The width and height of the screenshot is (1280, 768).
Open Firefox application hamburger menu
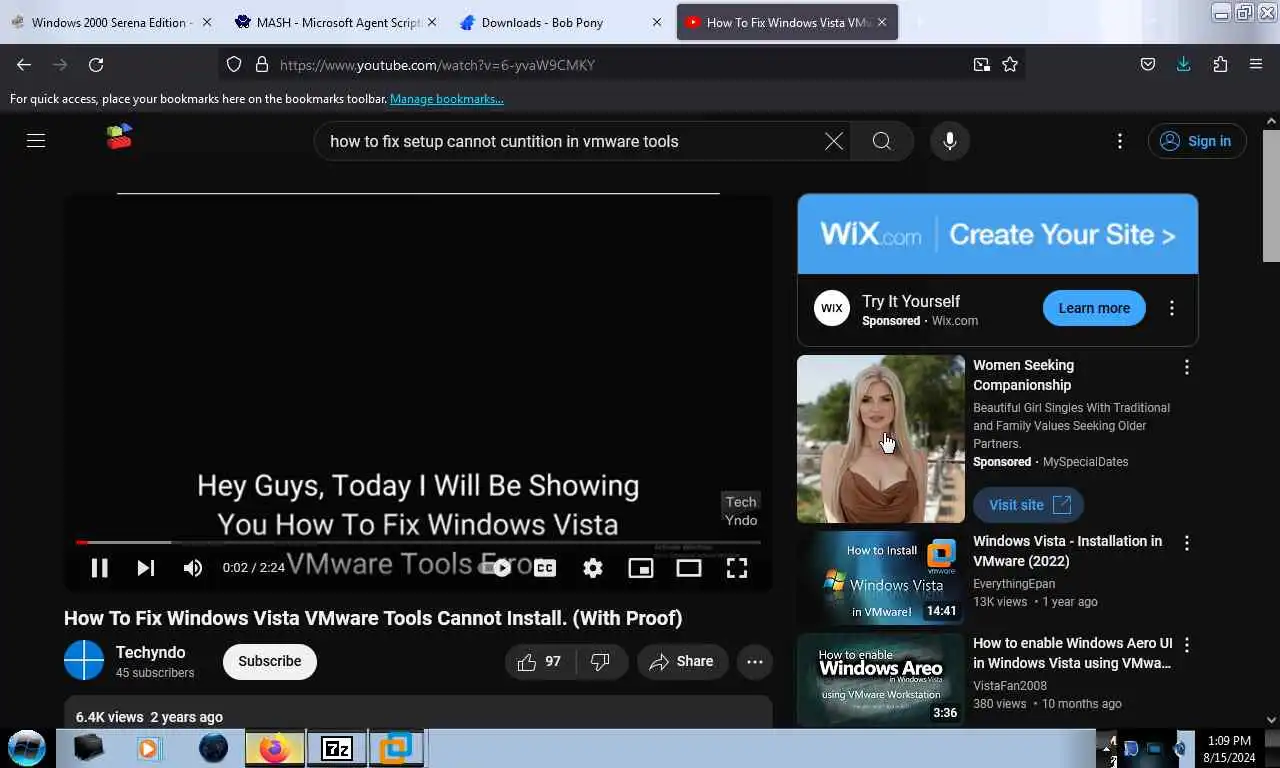coord(1256,64)
